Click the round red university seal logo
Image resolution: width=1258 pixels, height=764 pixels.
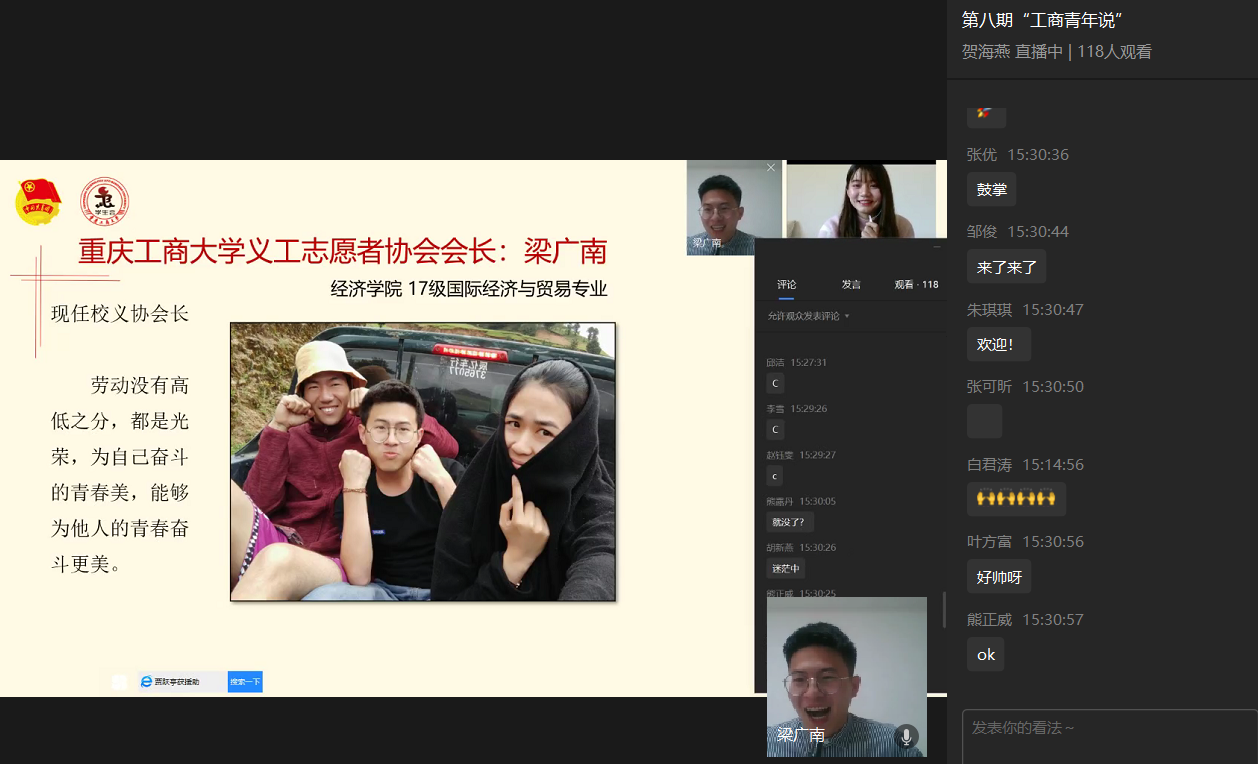click(104, 201)
